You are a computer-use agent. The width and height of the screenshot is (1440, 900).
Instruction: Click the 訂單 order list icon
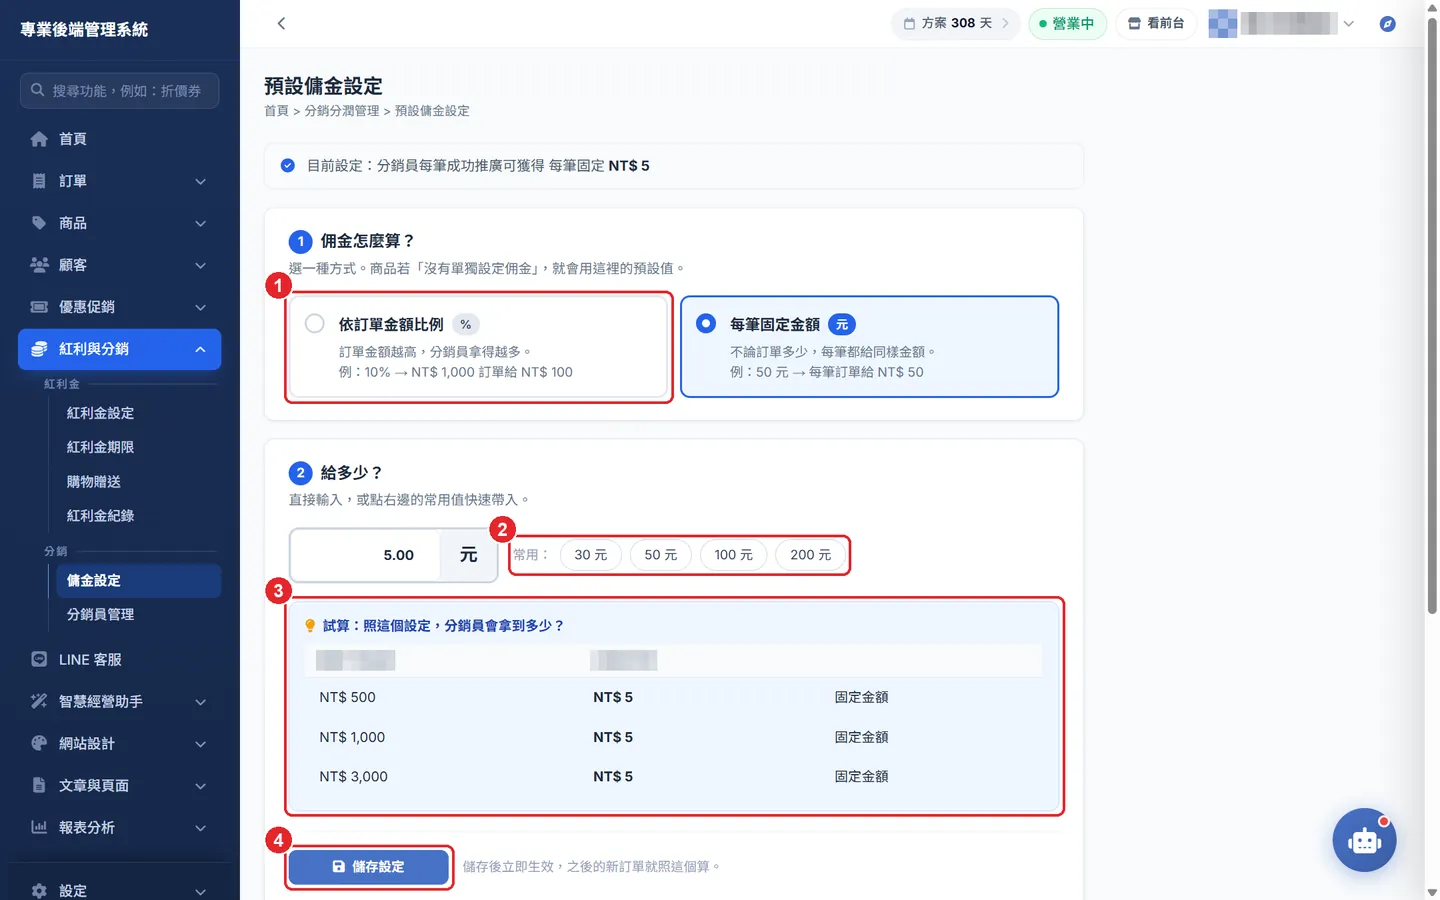point(39,181)
